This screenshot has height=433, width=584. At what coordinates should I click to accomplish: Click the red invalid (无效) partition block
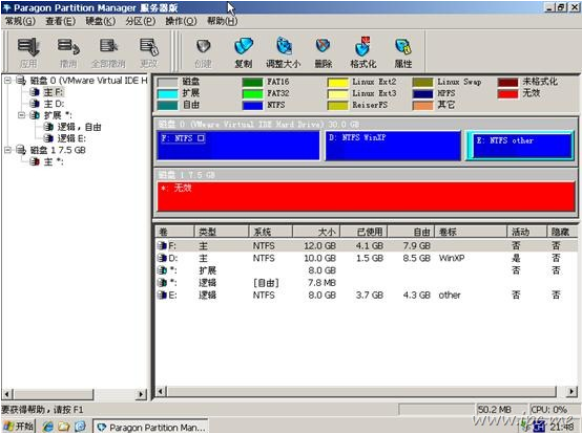point(366,197)
